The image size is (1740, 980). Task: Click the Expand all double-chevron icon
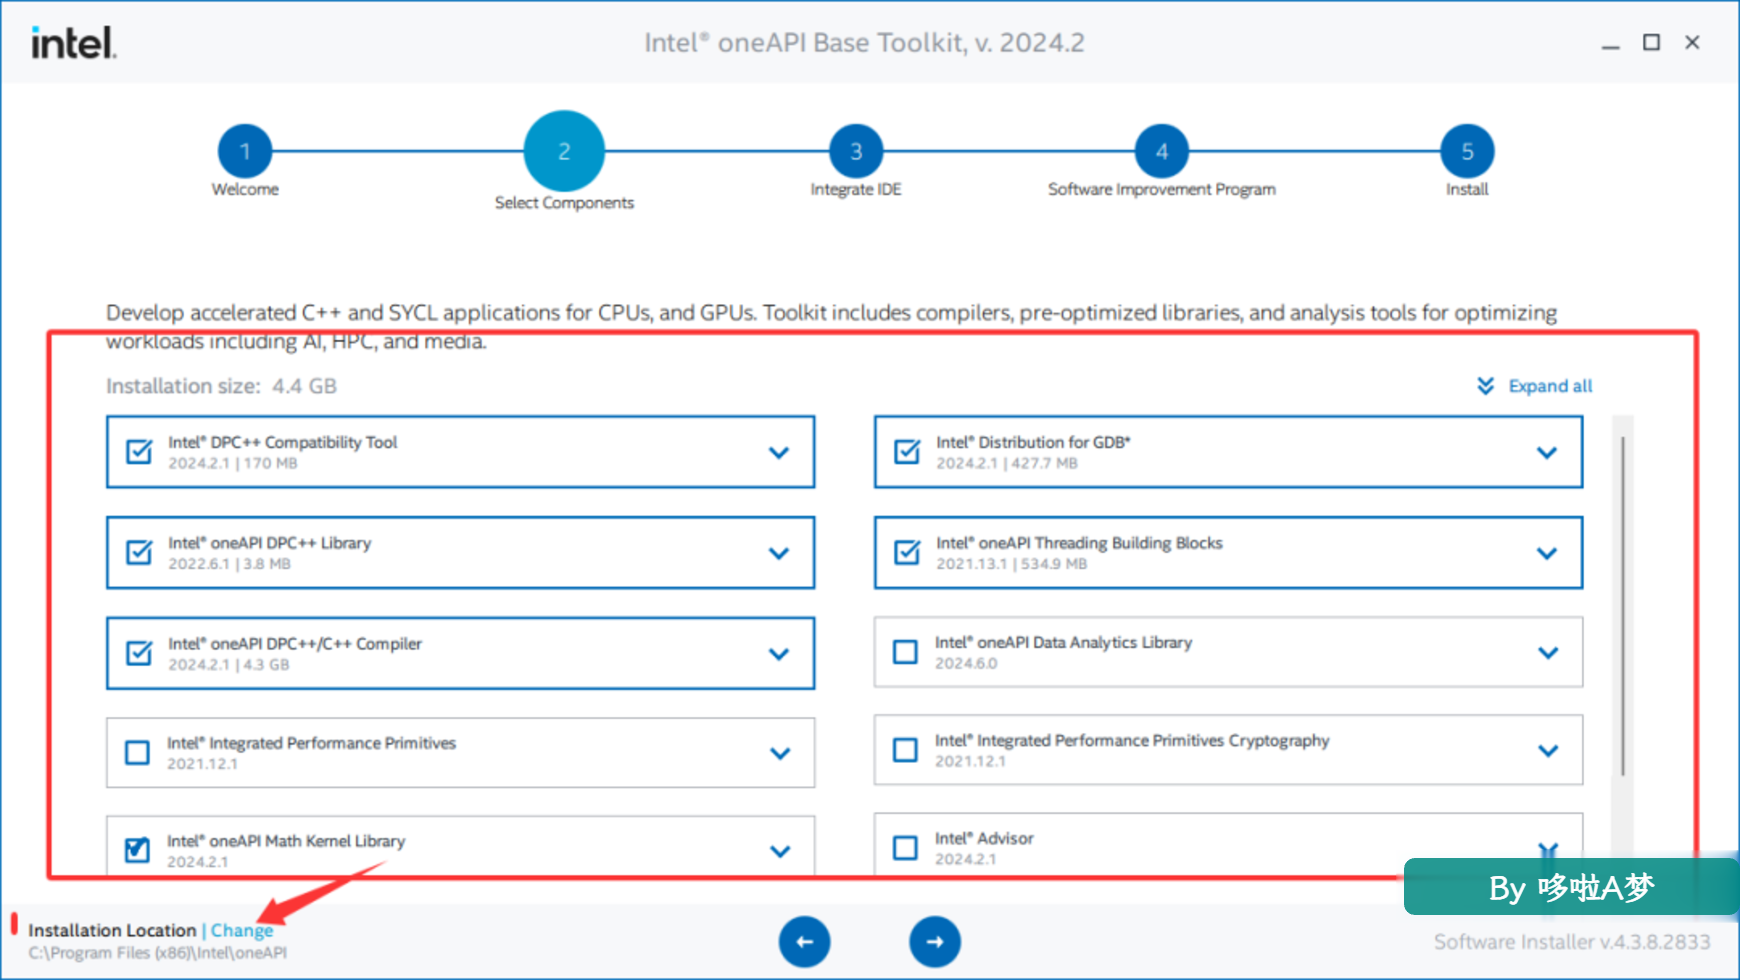pos(1486,386)
